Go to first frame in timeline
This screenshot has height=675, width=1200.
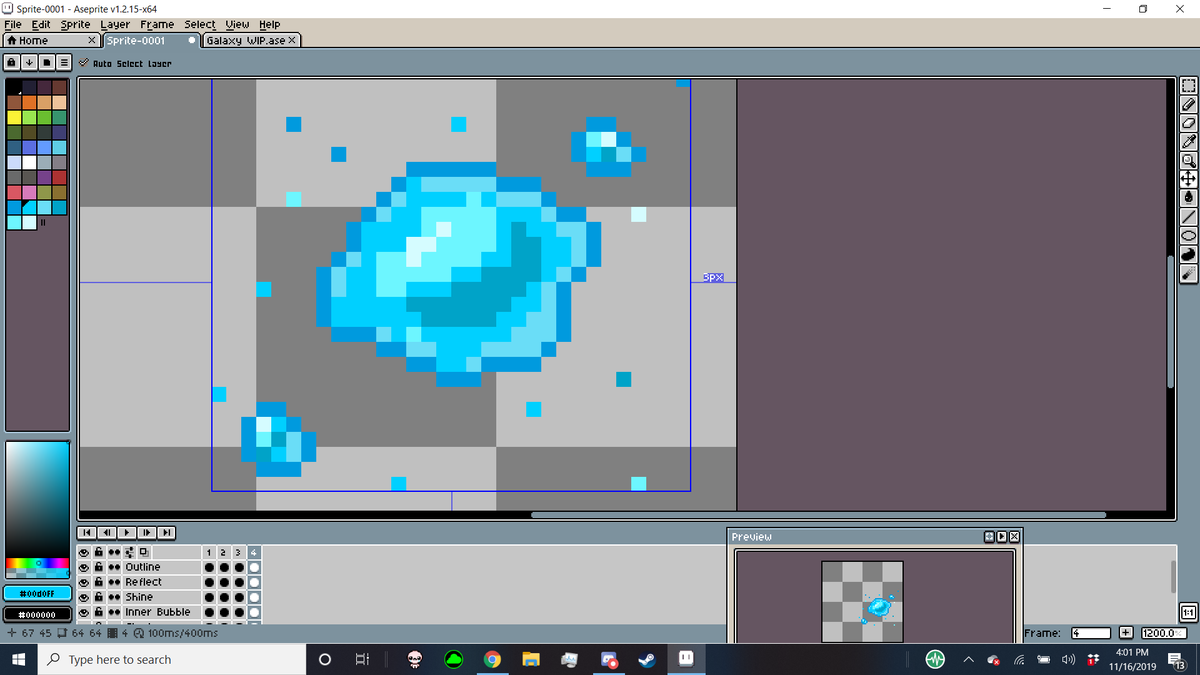88,532
